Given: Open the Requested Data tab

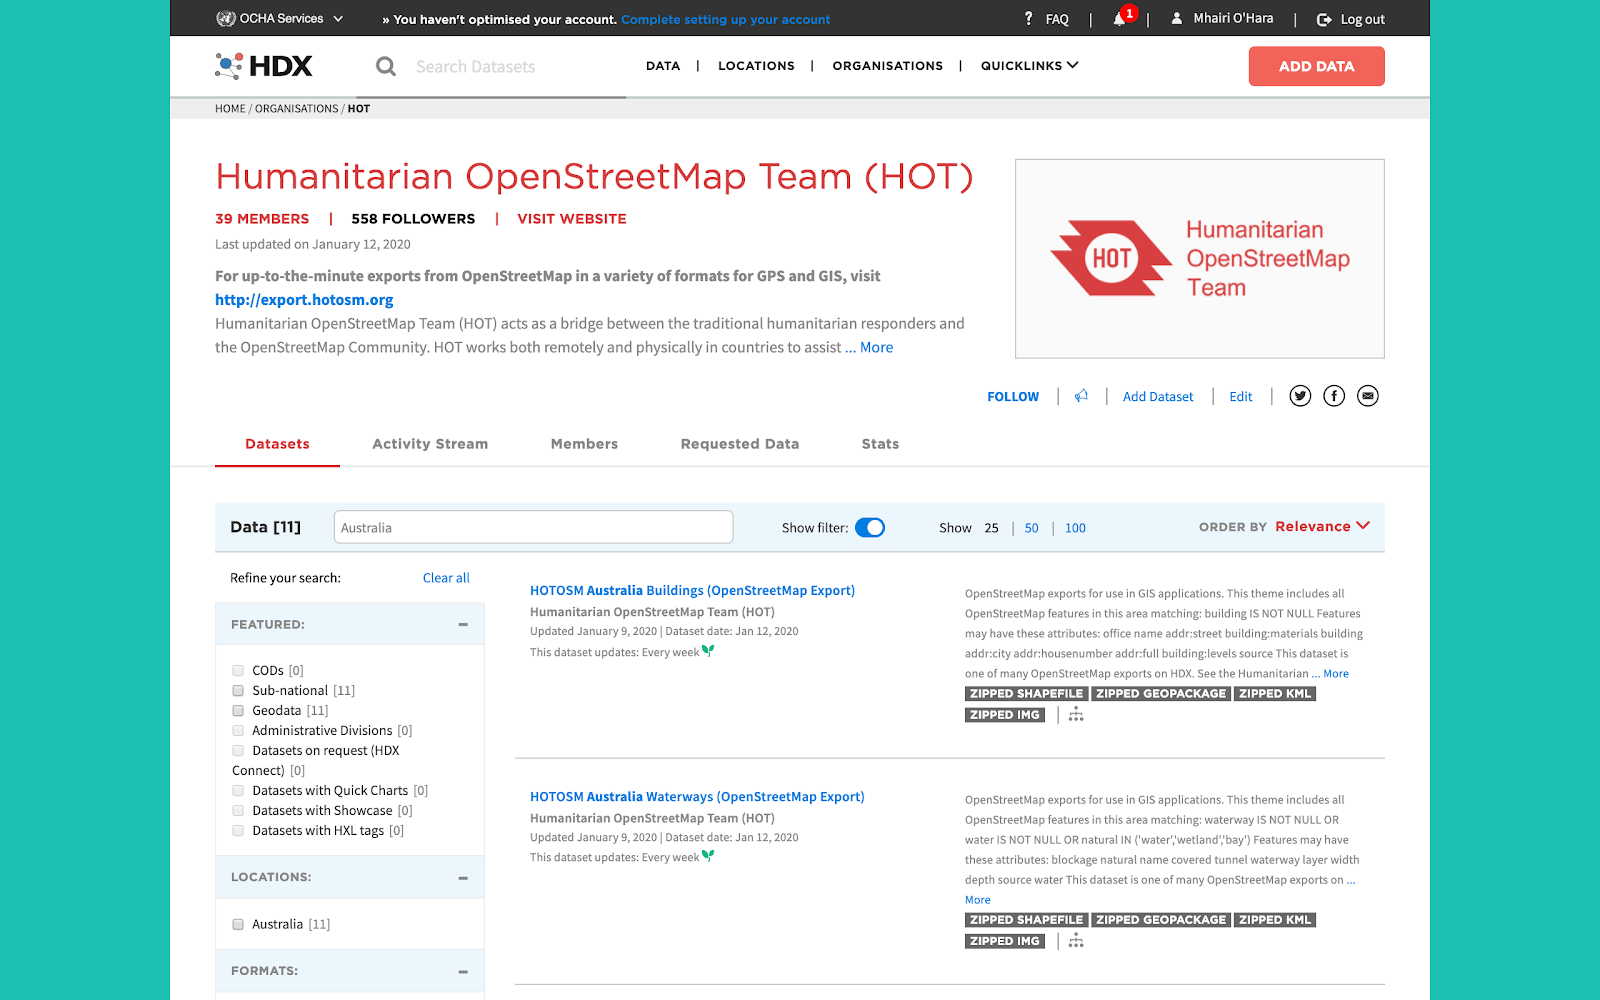Looking at the screenshot, I should 739,443.
